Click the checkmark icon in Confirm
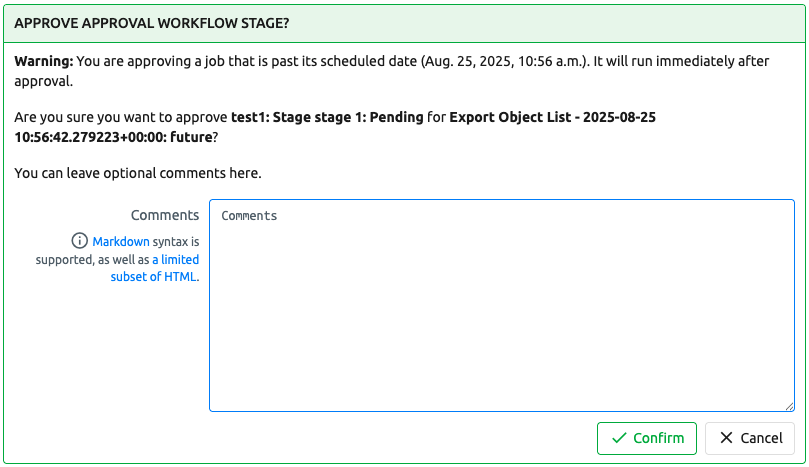This screenshot has height=467, width=809. click(619, 438)
